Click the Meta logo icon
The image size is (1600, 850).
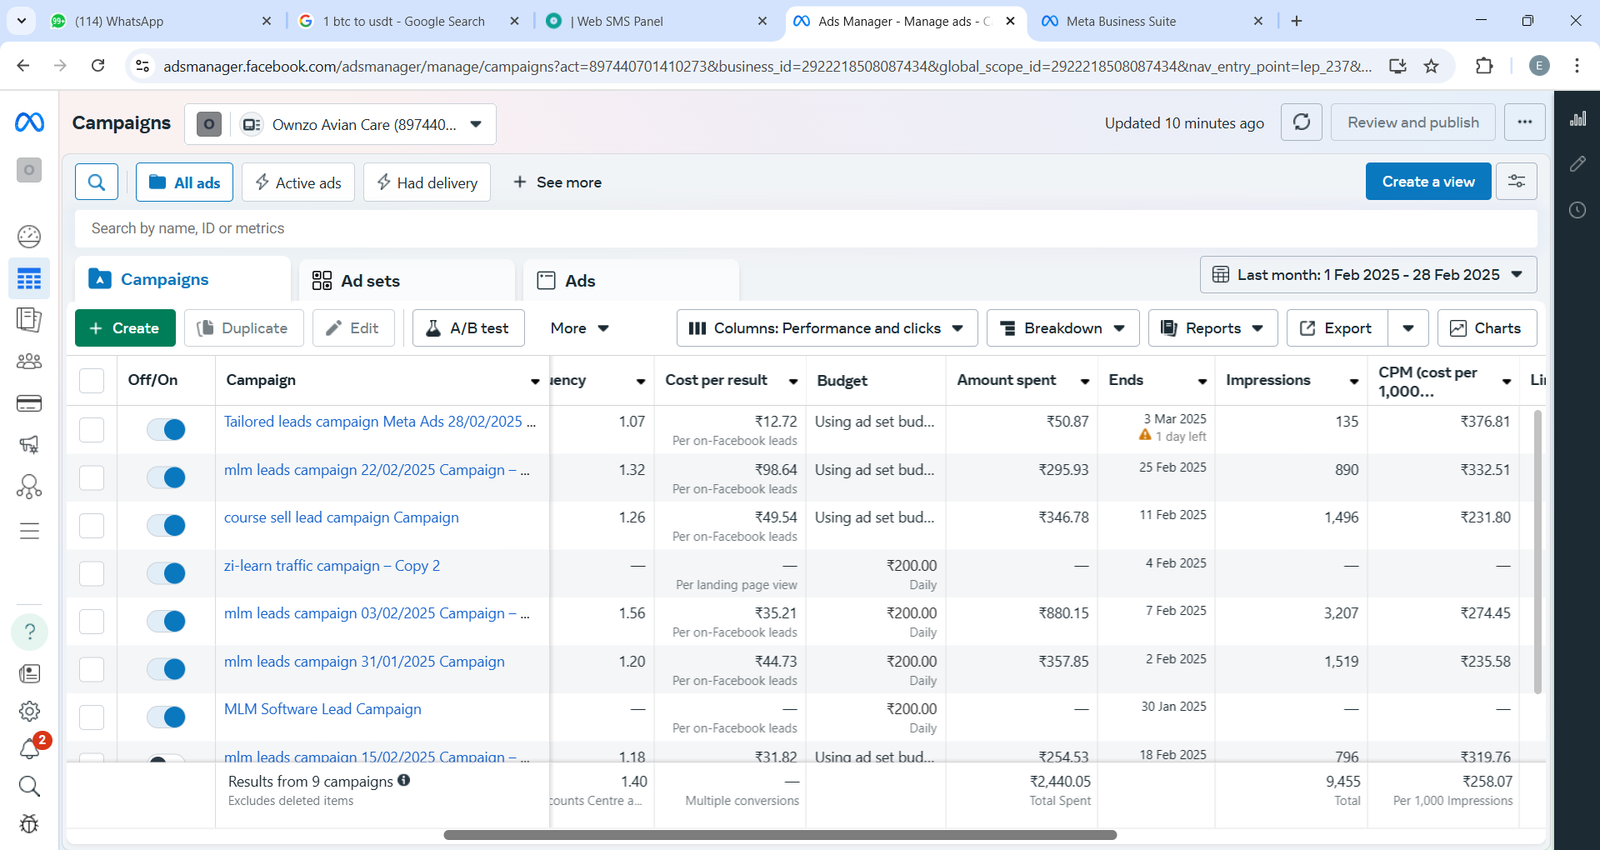pyautogui.click(x=29, y=122)
